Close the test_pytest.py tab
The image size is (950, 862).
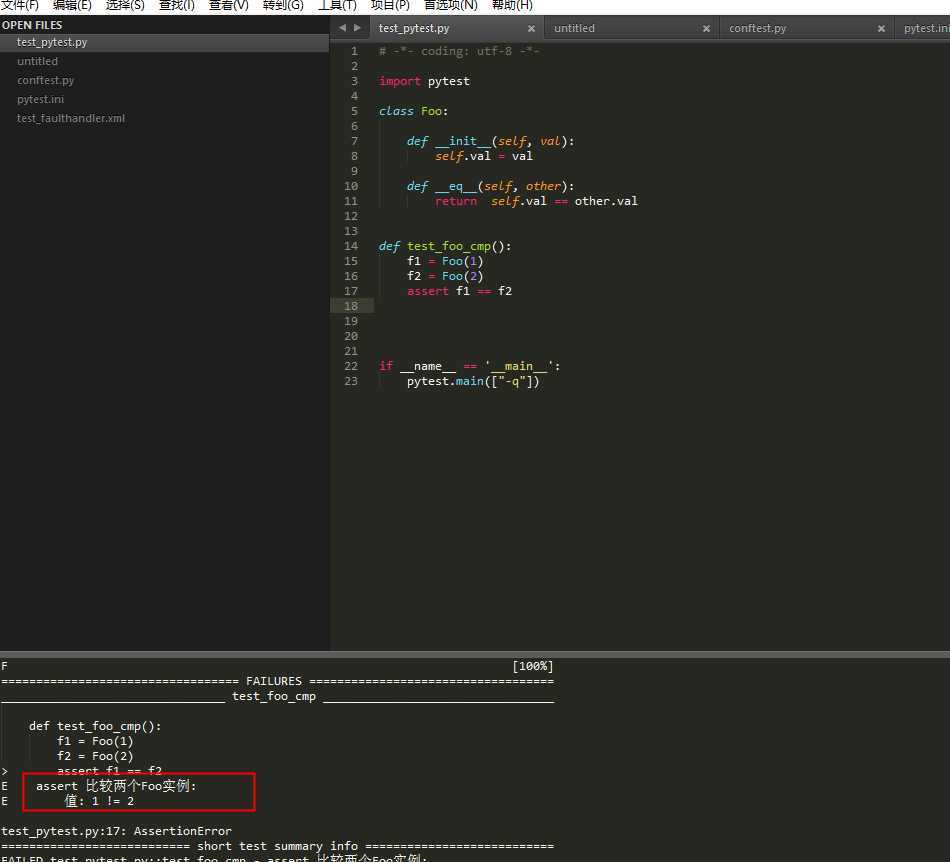click(531, 28)
